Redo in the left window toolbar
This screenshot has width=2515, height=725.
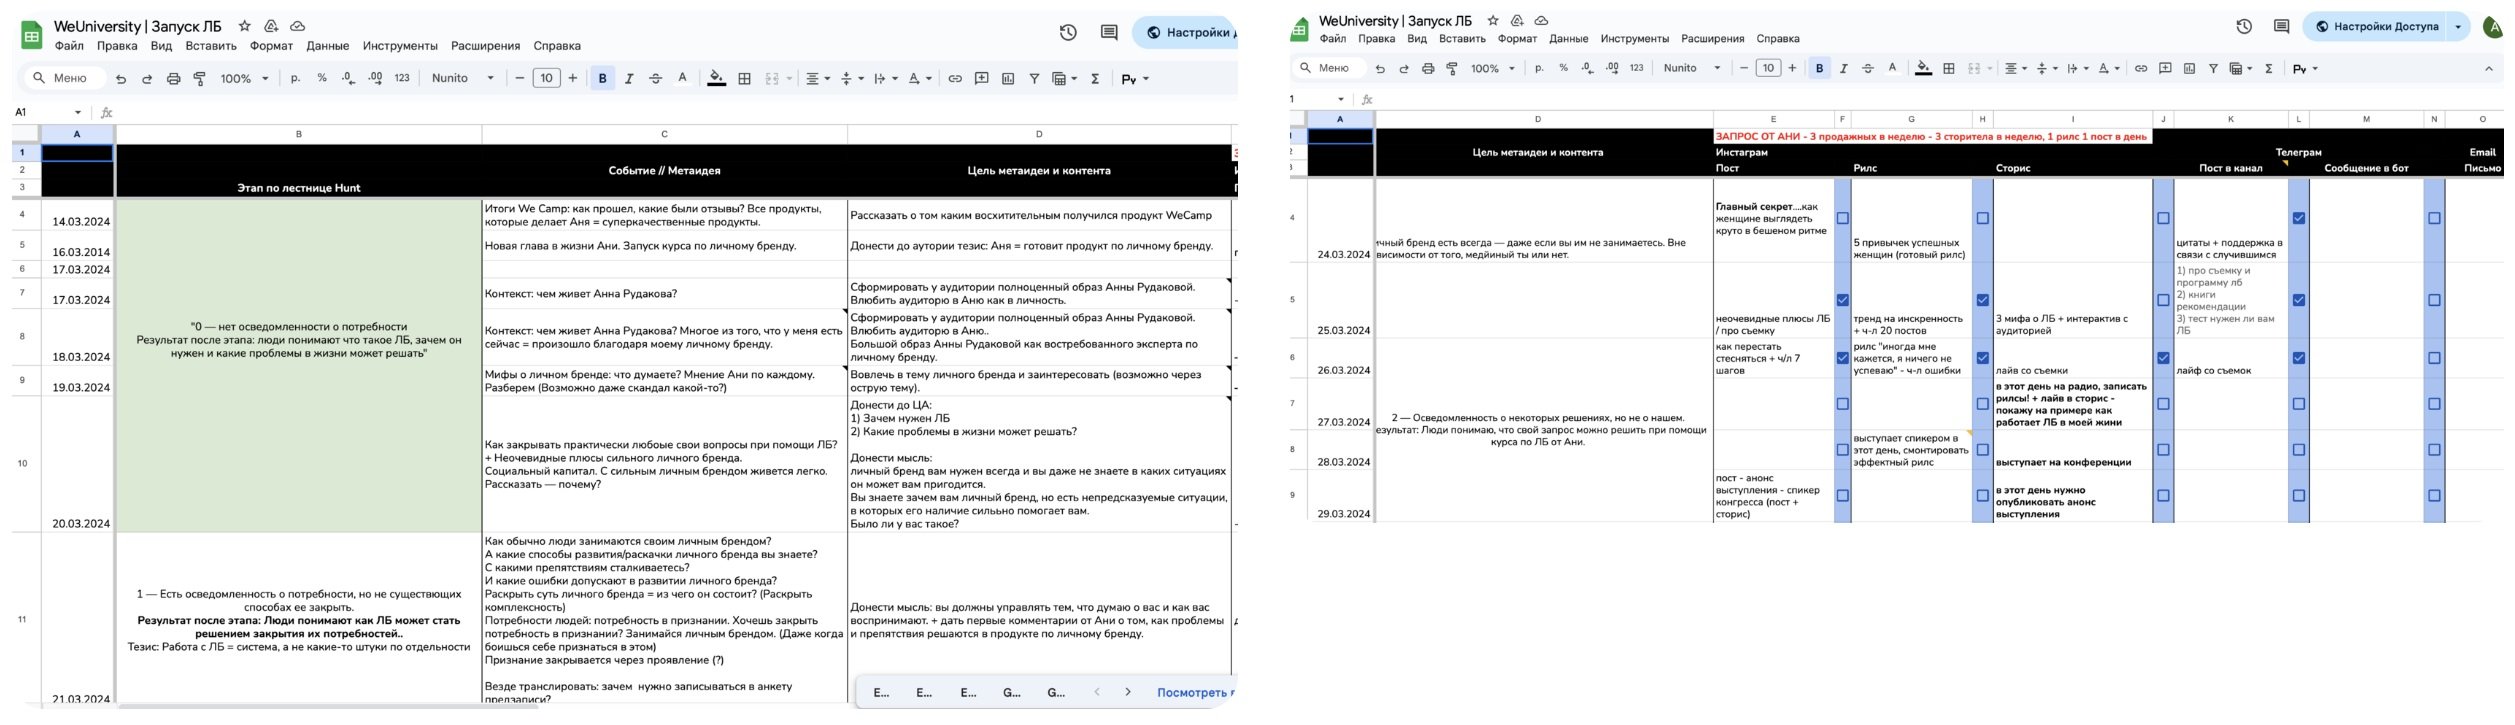147,79
